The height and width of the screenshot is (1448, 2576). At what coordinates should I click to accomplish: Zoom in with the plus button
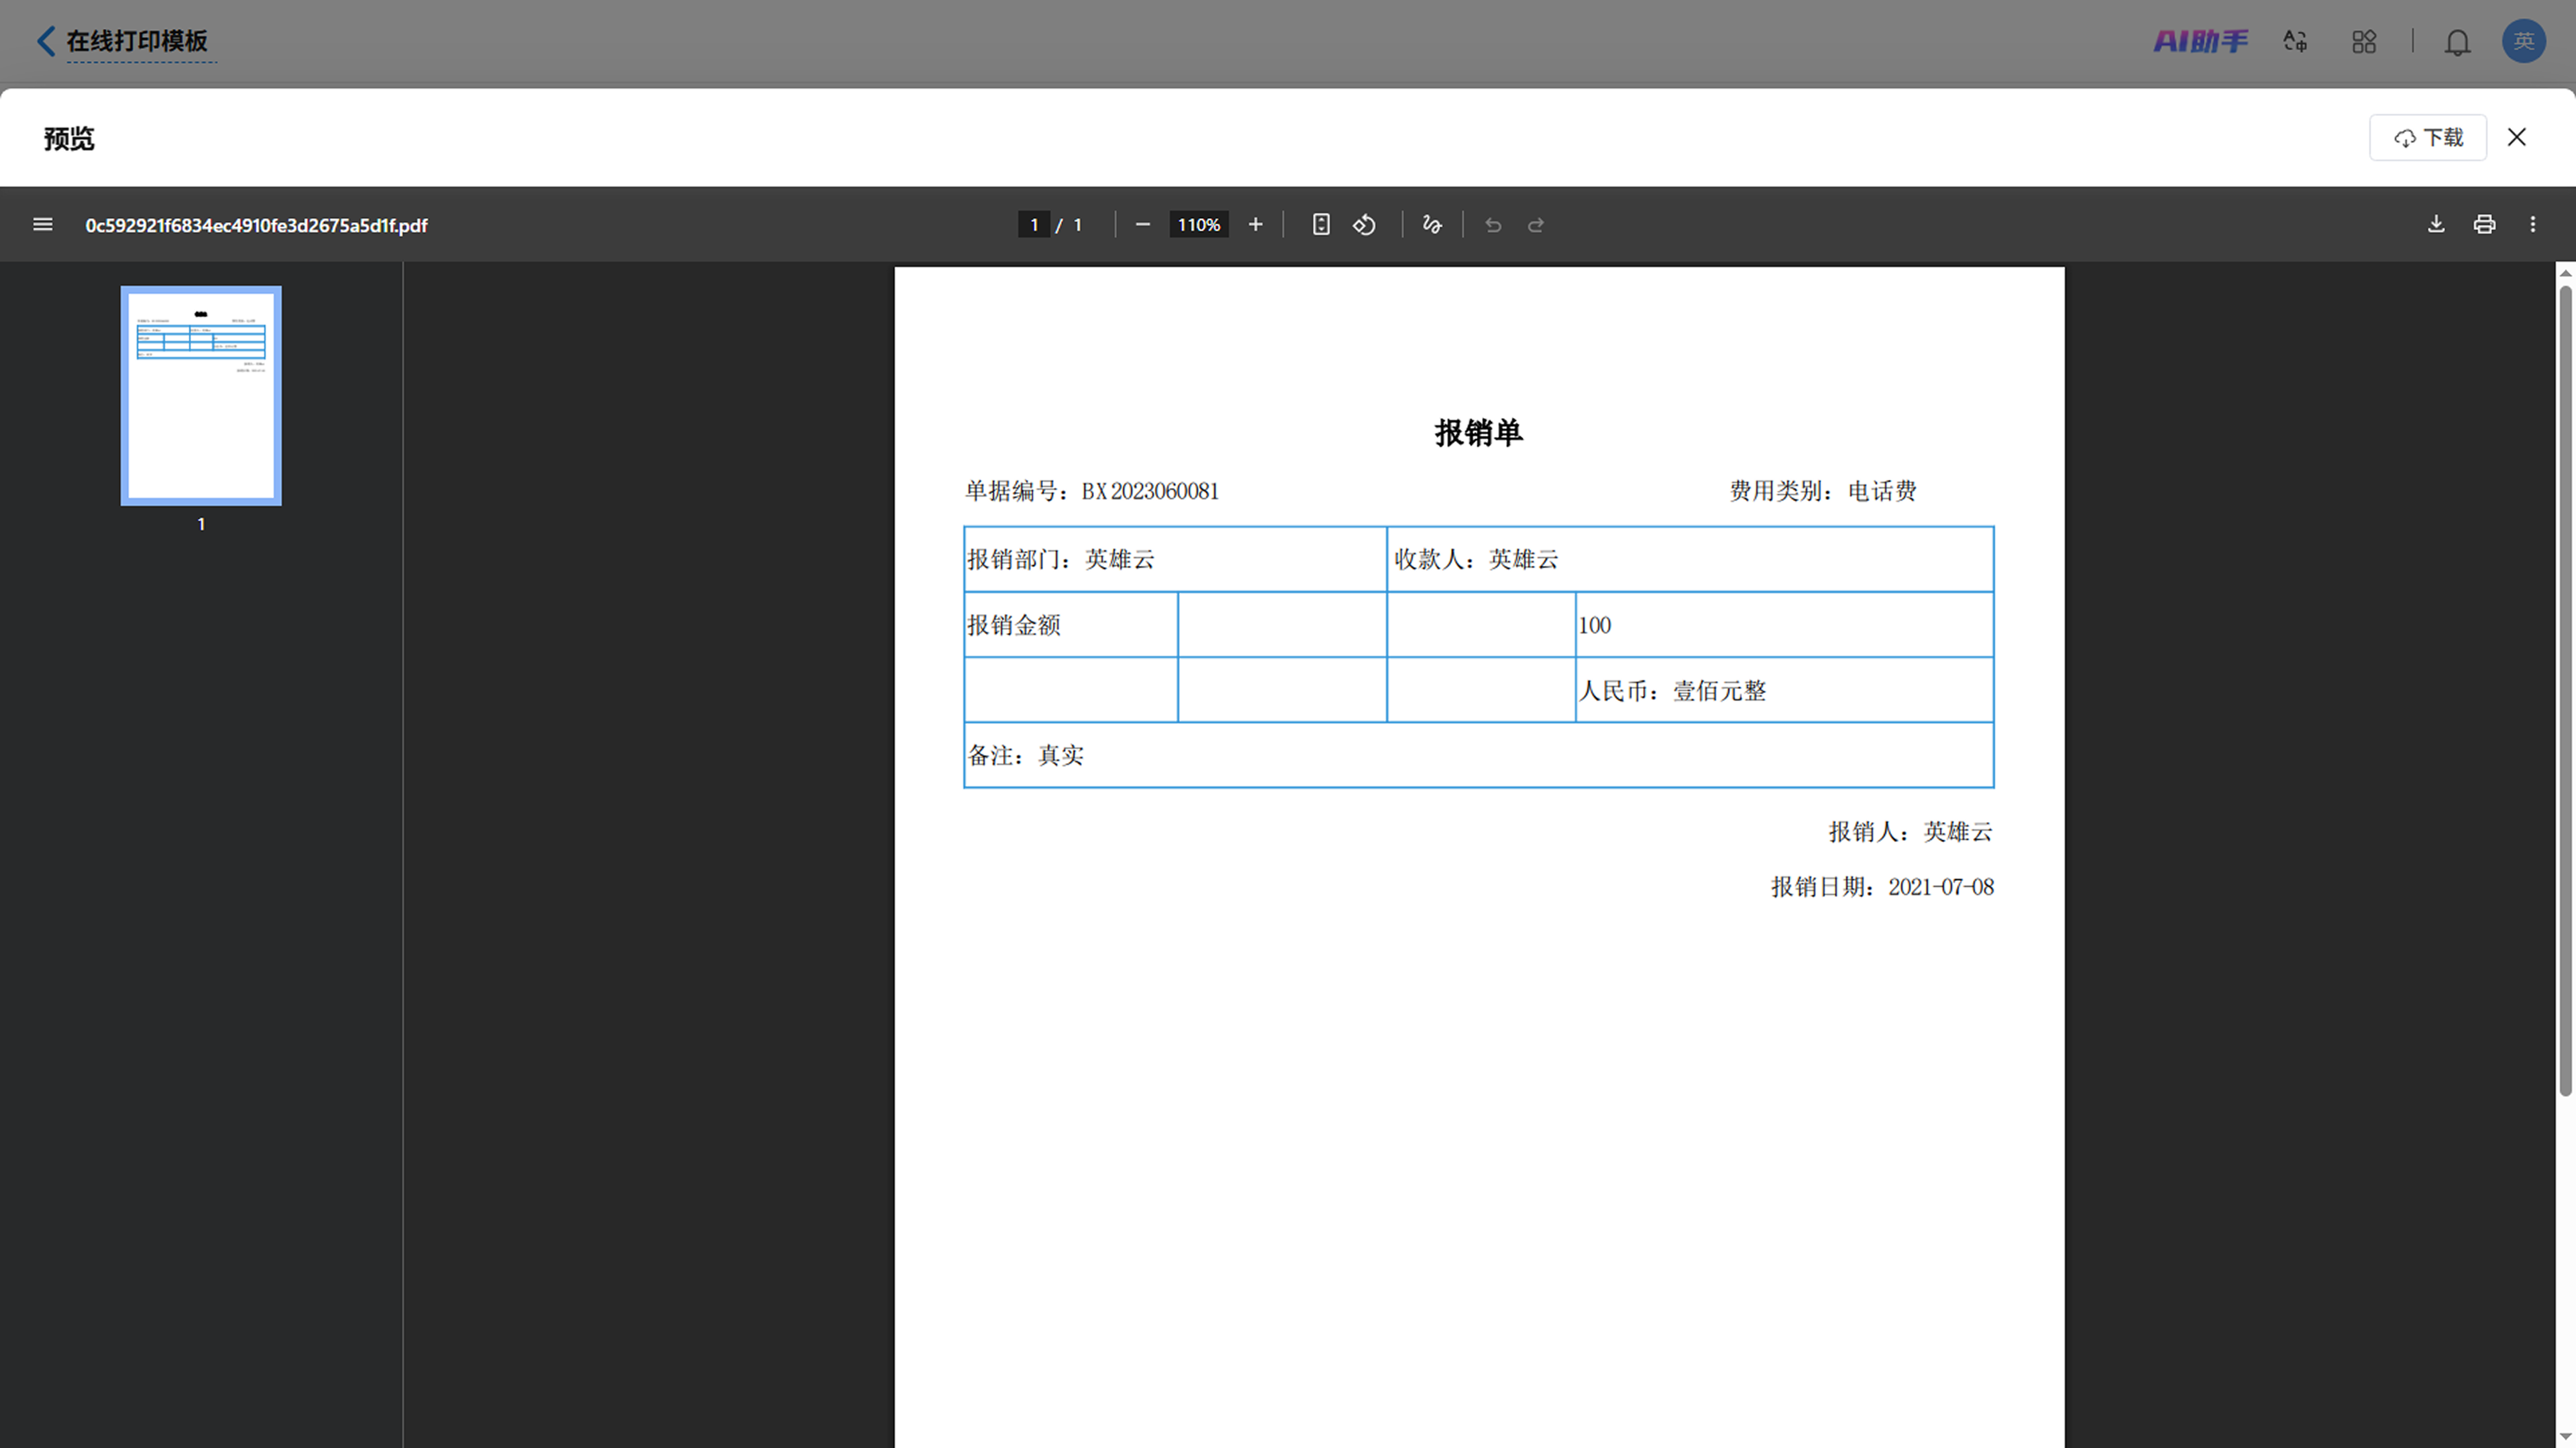1255,224
